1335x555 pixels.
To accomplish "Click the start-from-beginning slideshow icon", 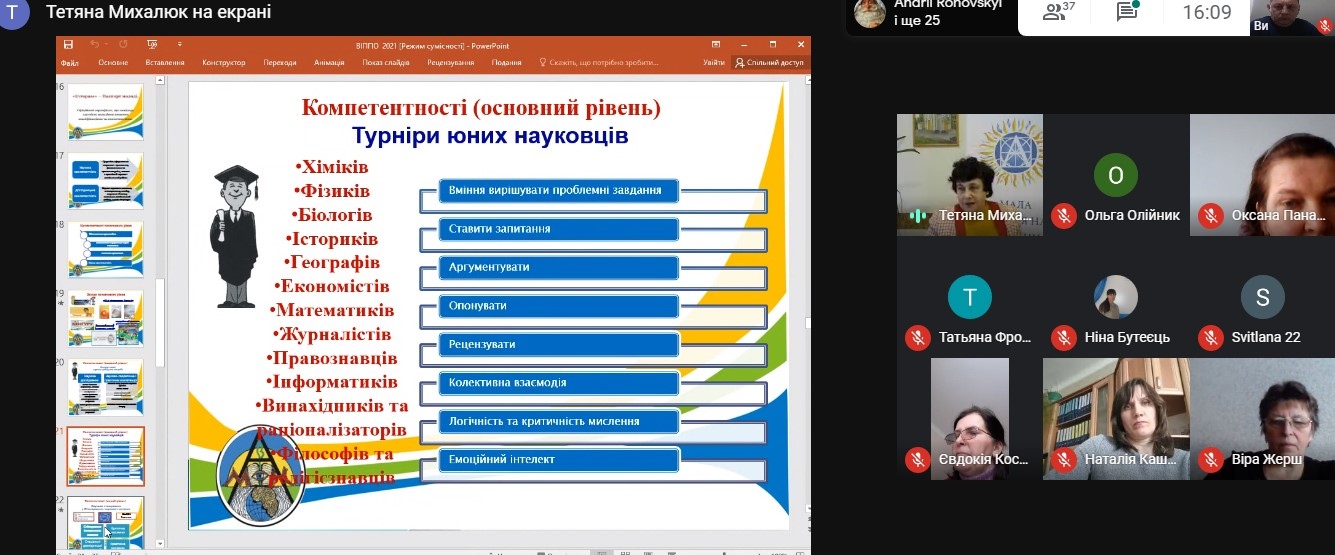I will (x=152, y=45).
